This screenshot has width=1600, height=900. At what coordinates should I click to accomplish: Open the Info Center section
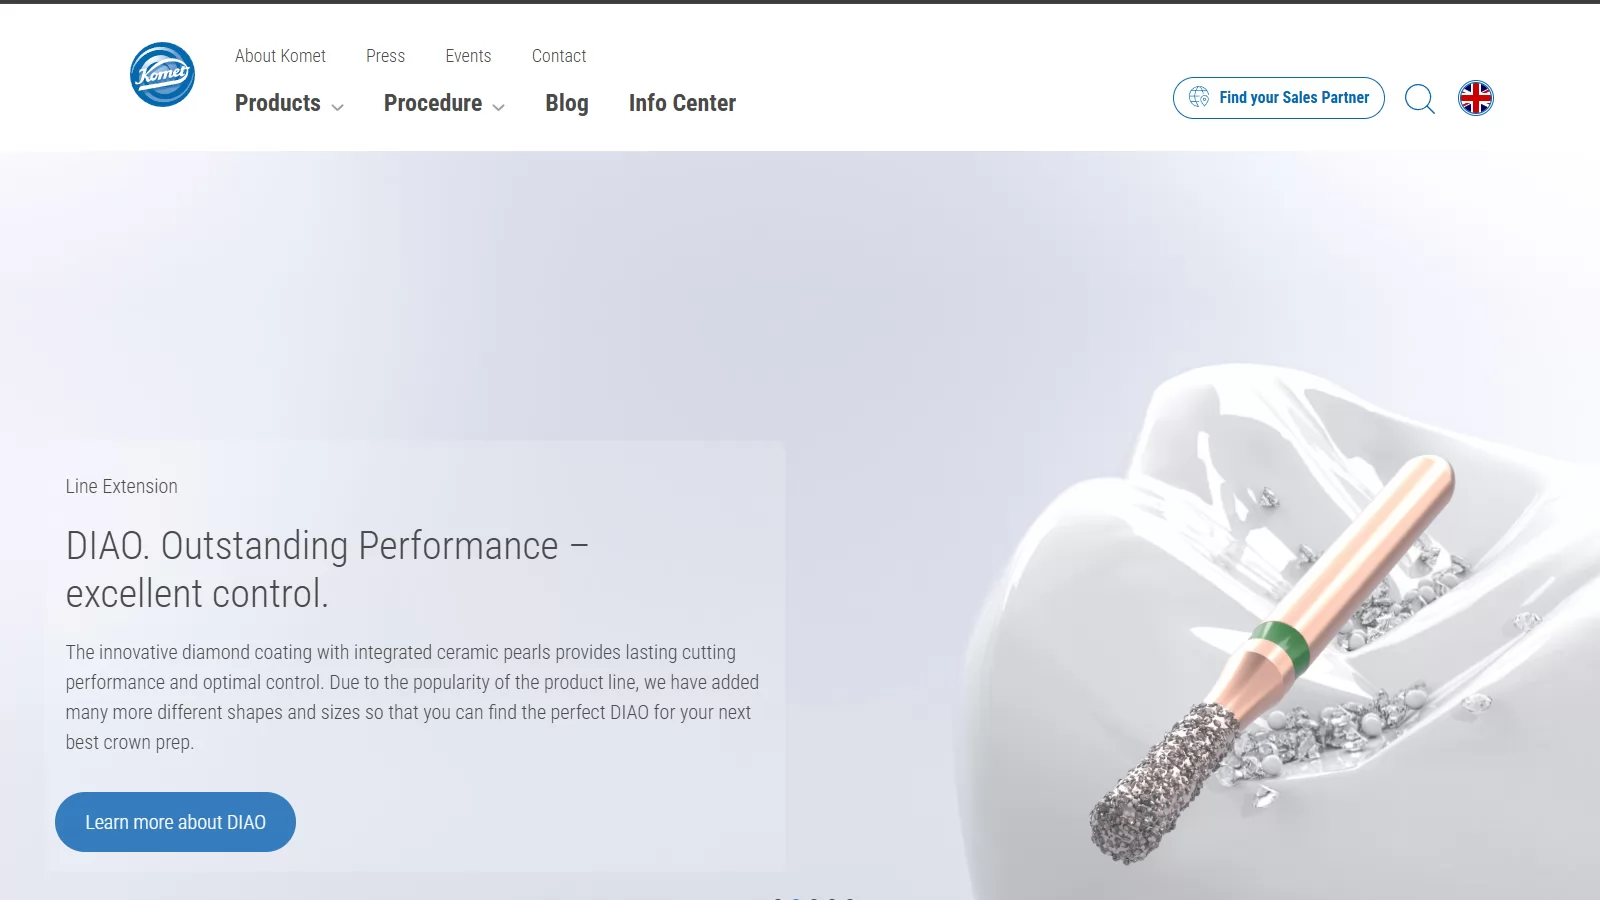682,103
